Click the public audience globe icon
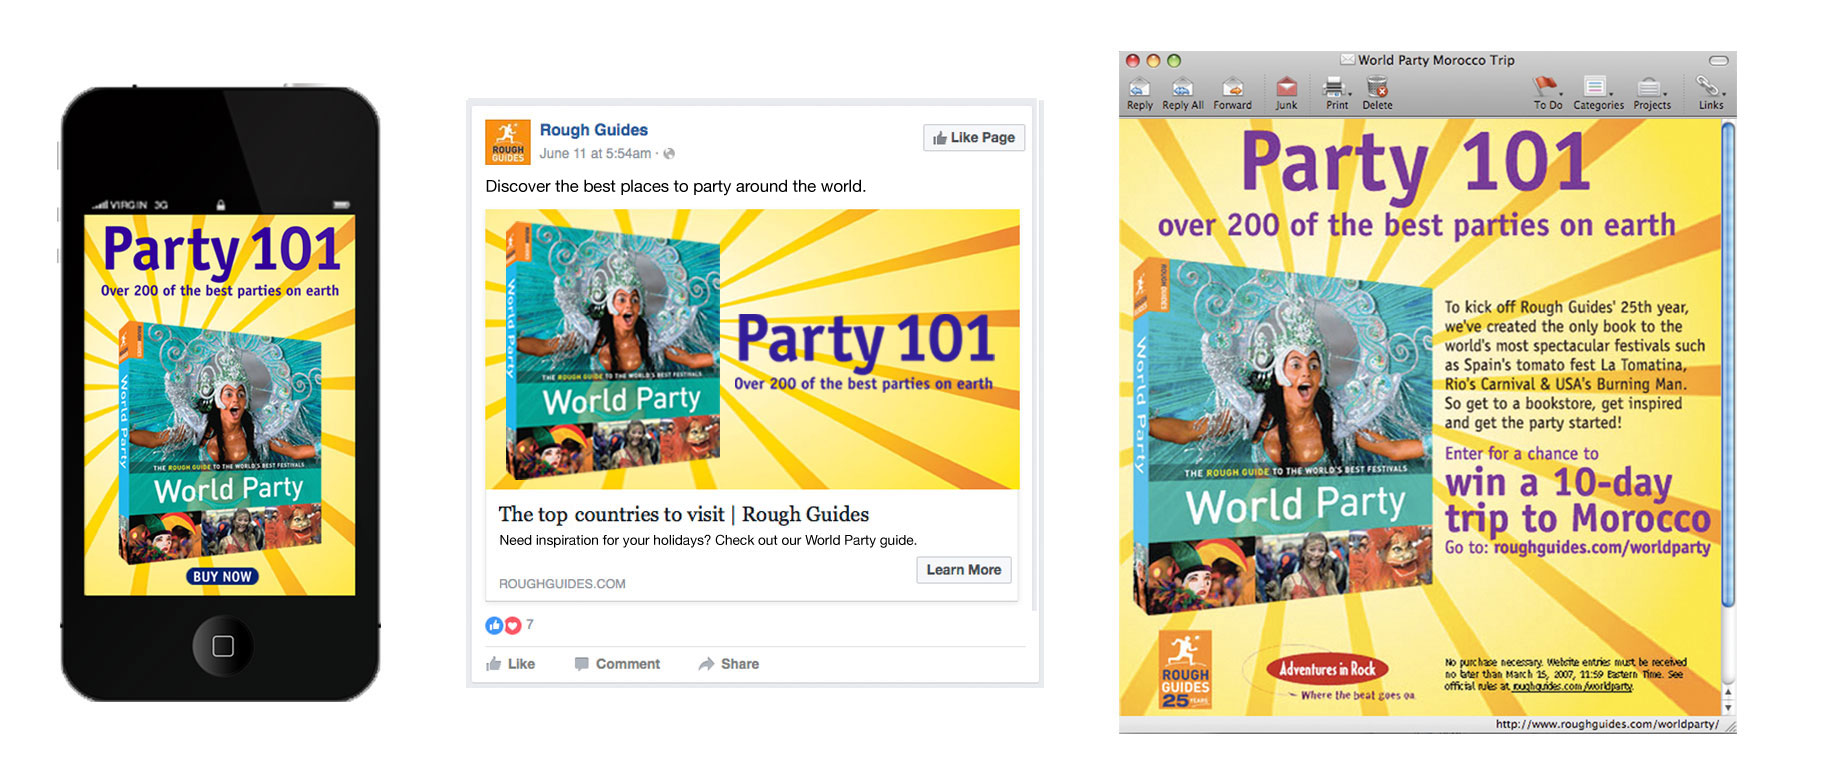 coord(669,154)
